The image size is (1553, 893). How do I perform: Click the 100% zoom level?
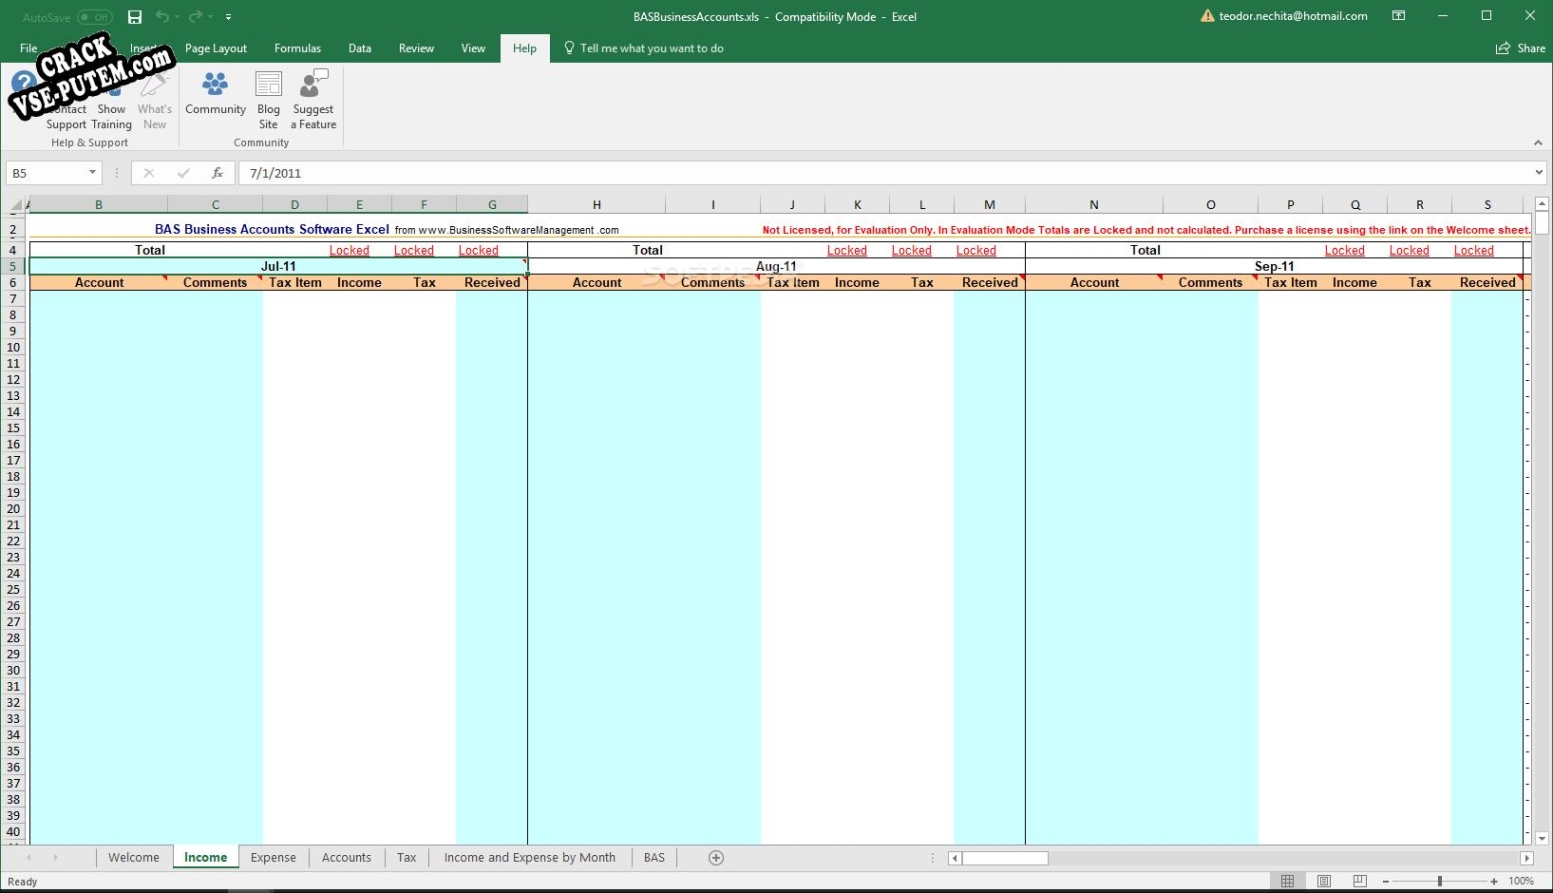pyautogui.click(x=1521, y=881)
